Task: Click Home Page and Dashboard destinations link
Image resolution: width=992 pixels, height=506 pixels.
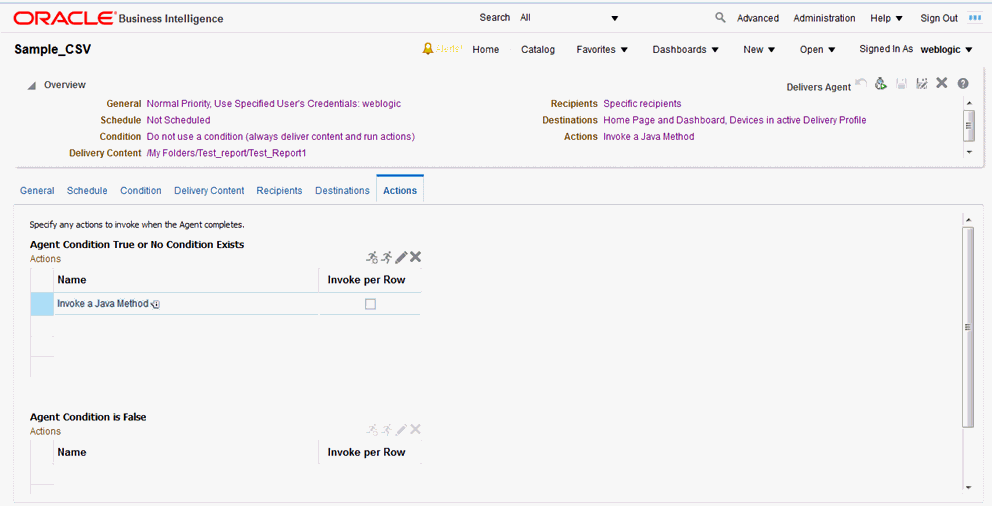Action: click(x=735, y=120)
